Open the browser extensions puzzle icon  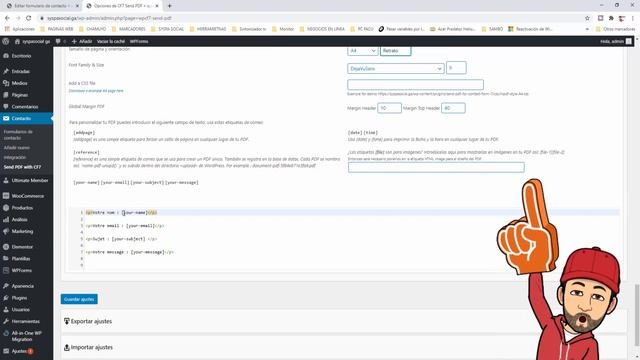611,18
